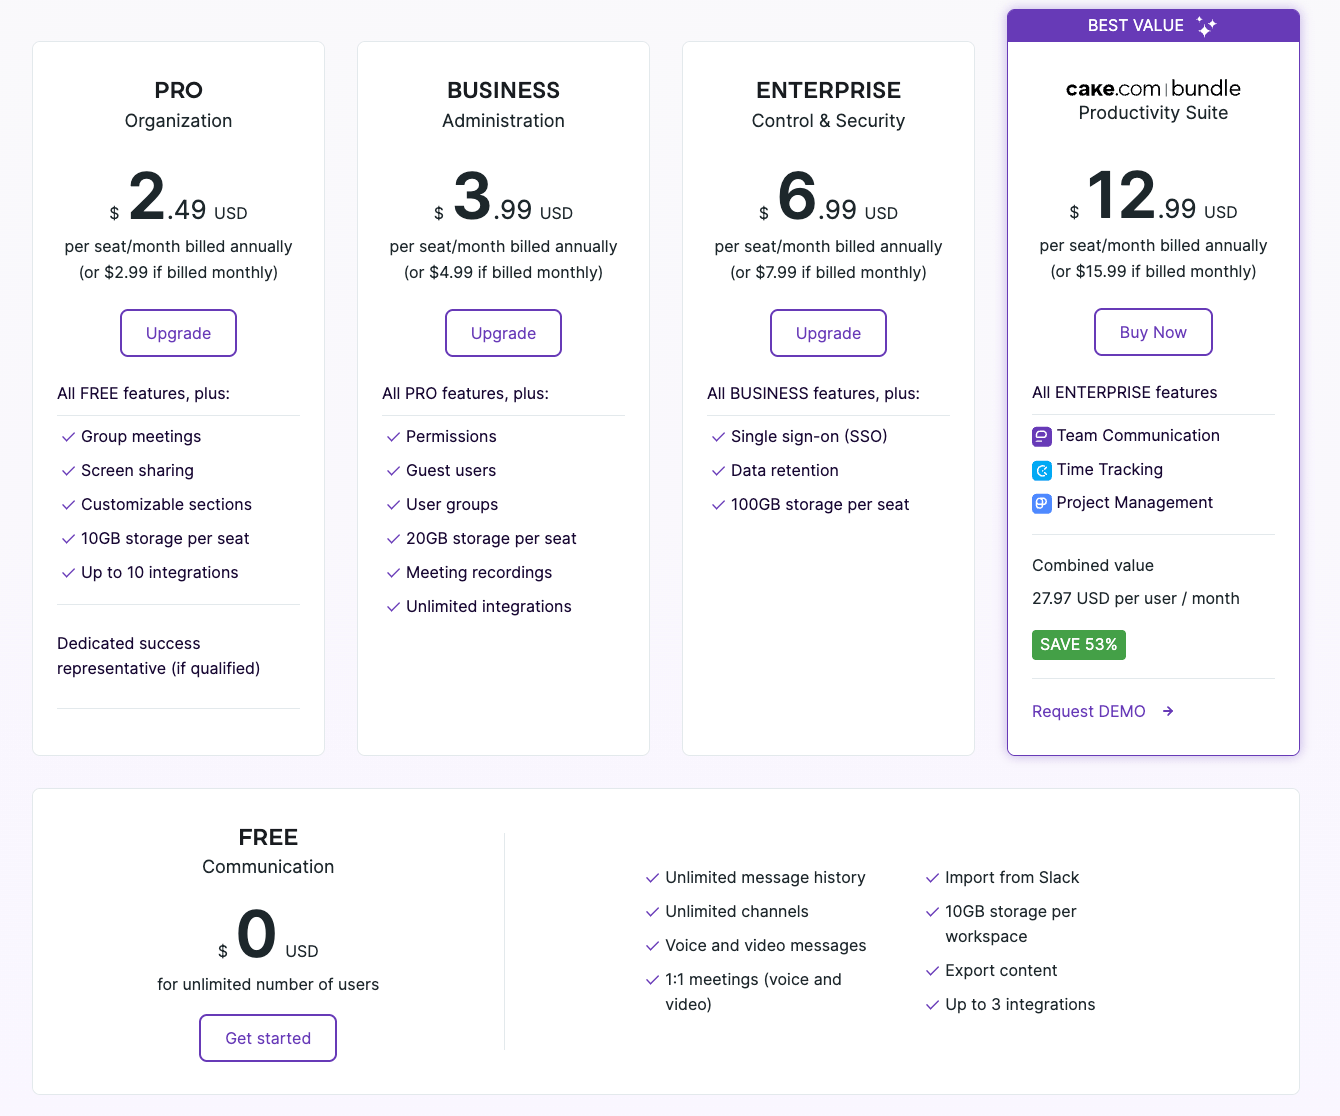Click the Time Tracking app icon

pyautogui.click(x=1041, y=470)
